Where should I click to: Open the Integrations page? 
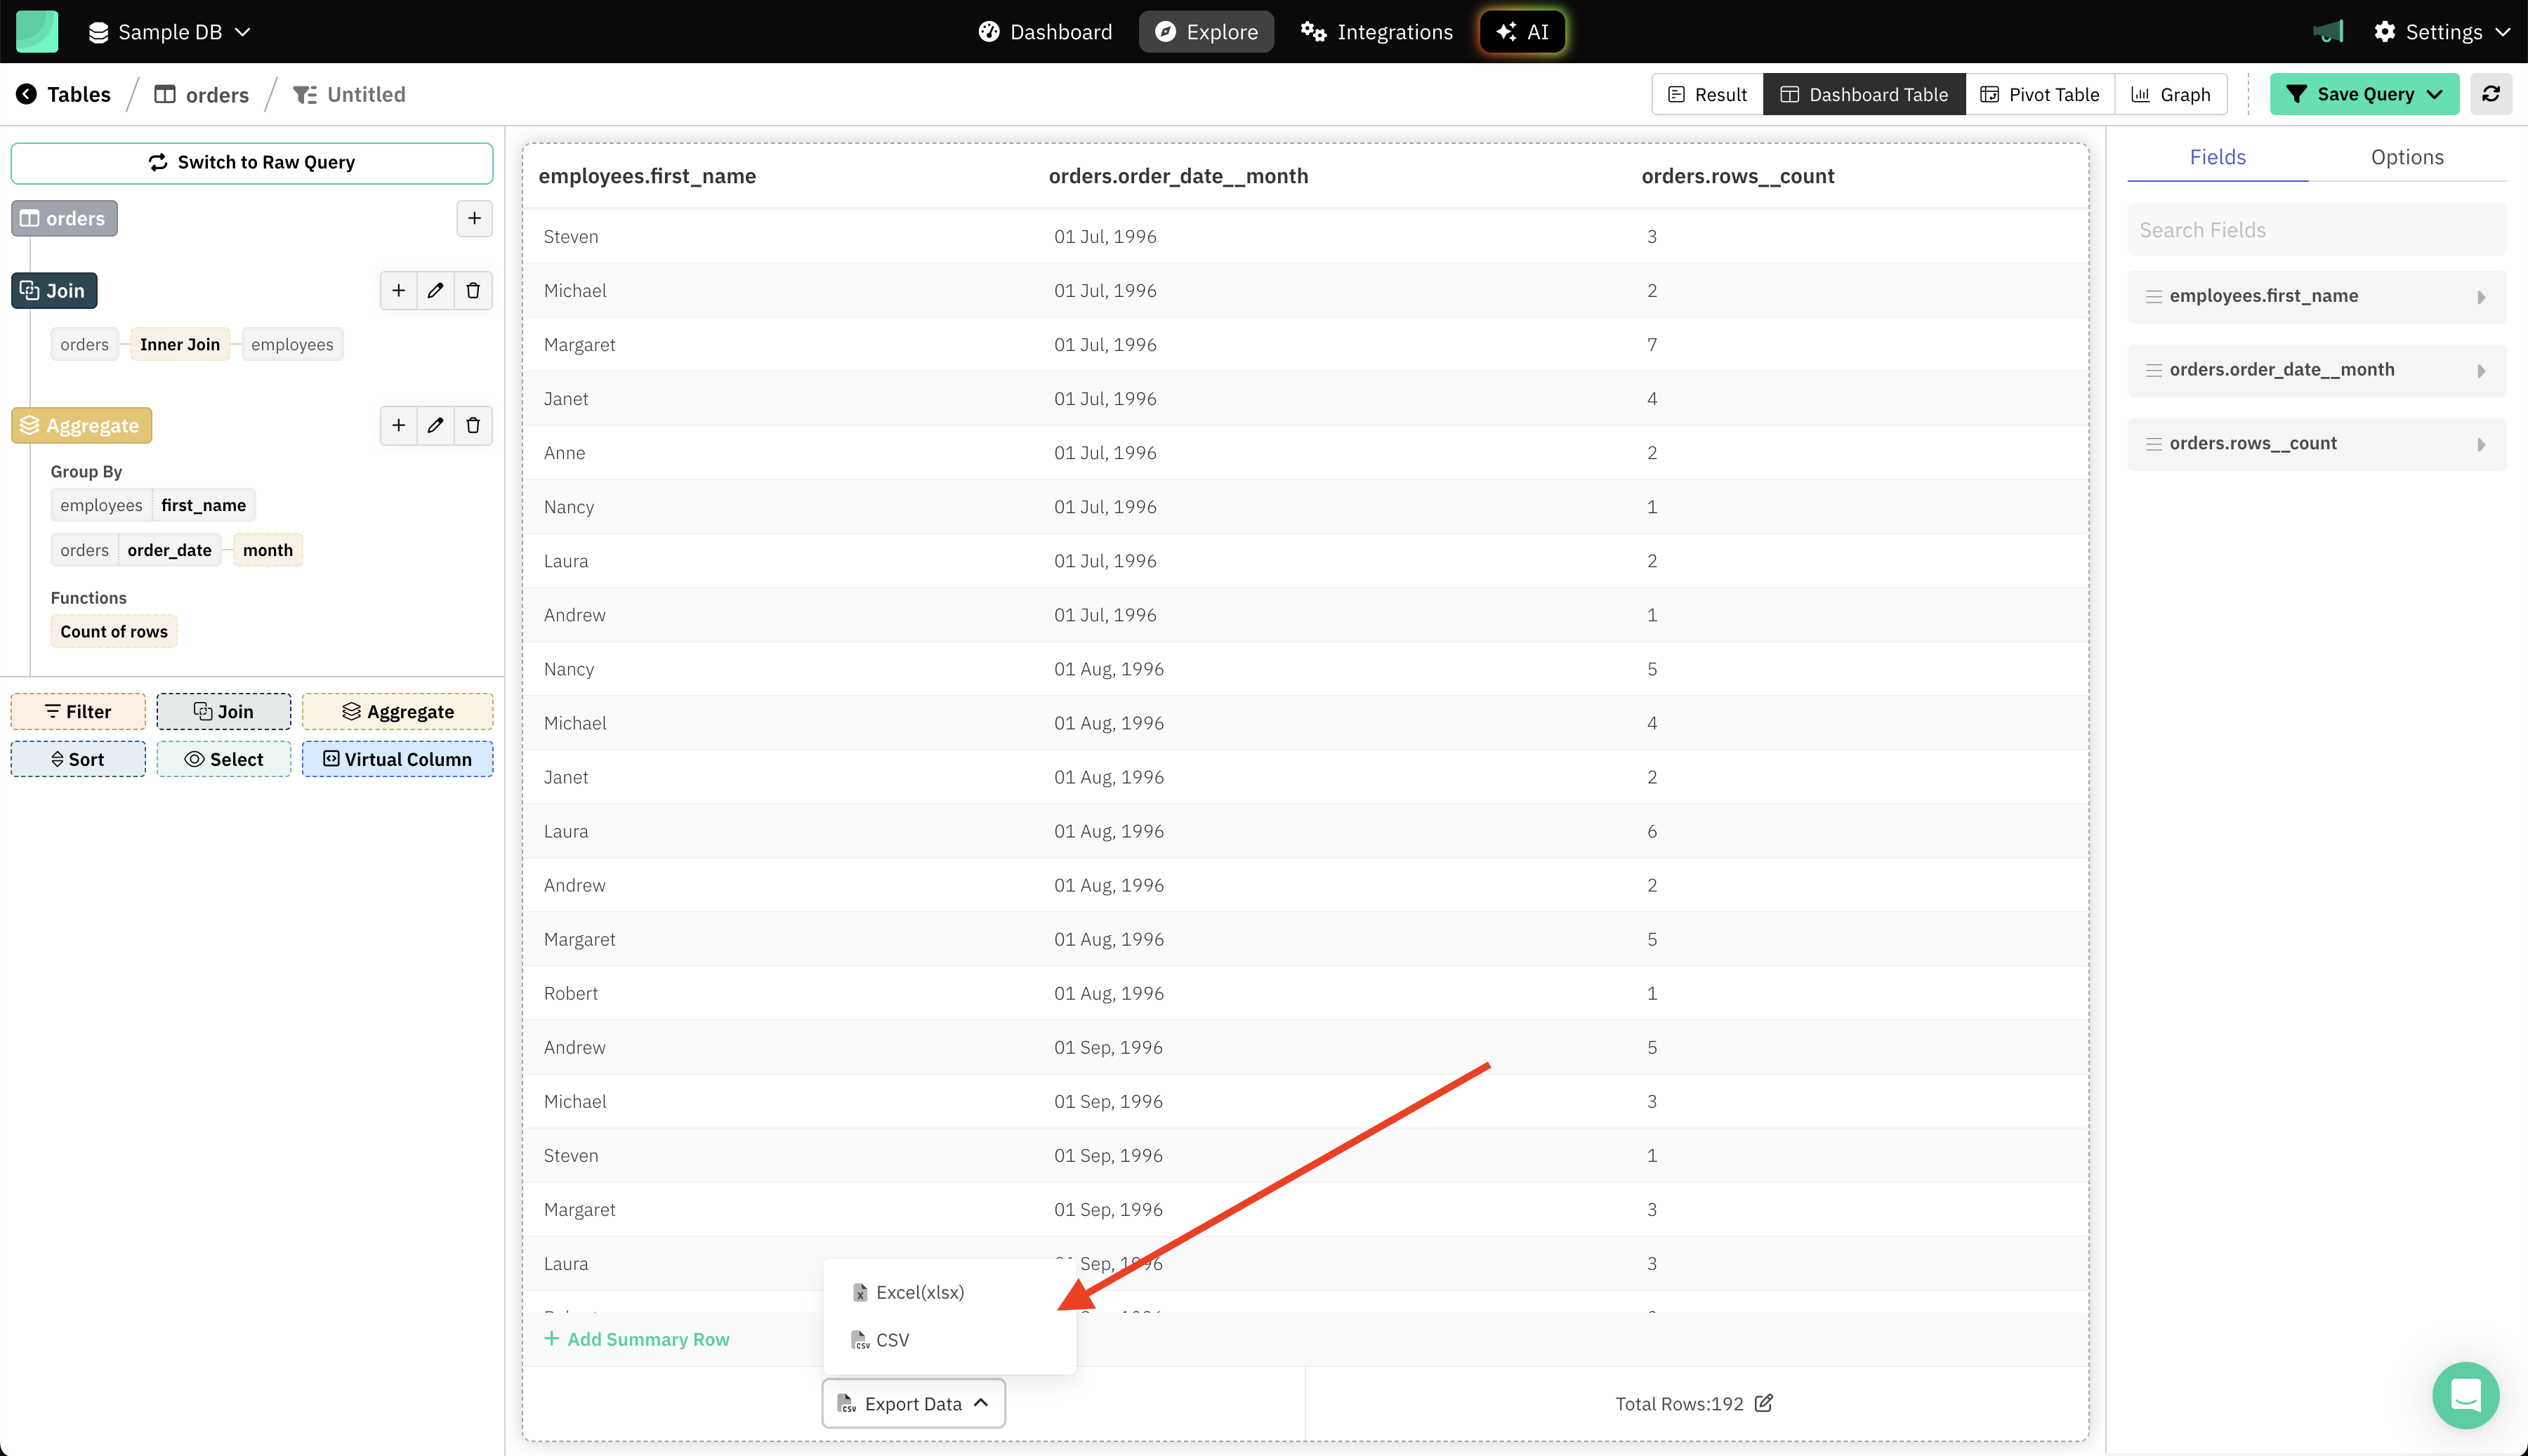click(x=1376, y=32)
